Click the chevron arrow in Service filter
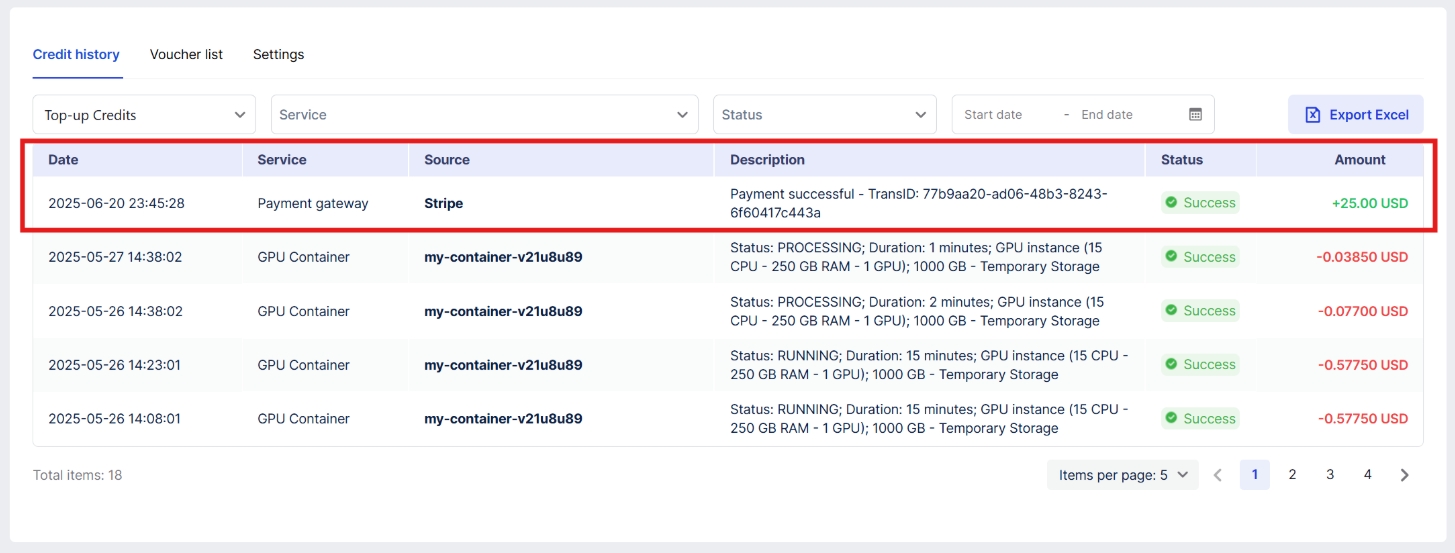This screenshot has width=1455, height=553. 683,115
